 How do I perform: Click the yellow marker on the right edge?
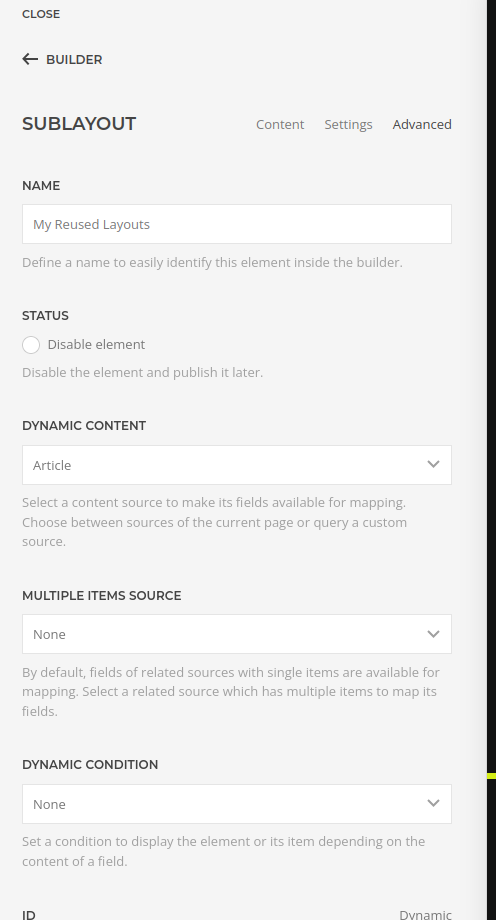(491, 776)
